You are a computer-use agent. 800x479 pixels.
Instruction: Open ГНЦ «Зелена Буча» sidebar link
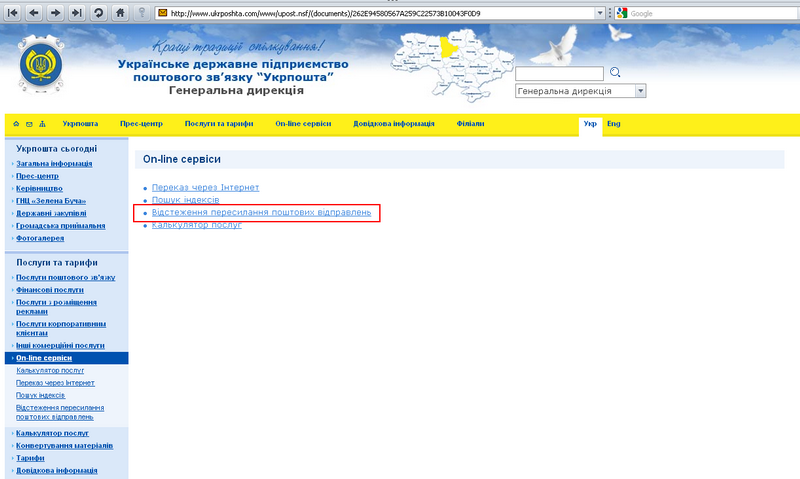[x=51, y=201]
